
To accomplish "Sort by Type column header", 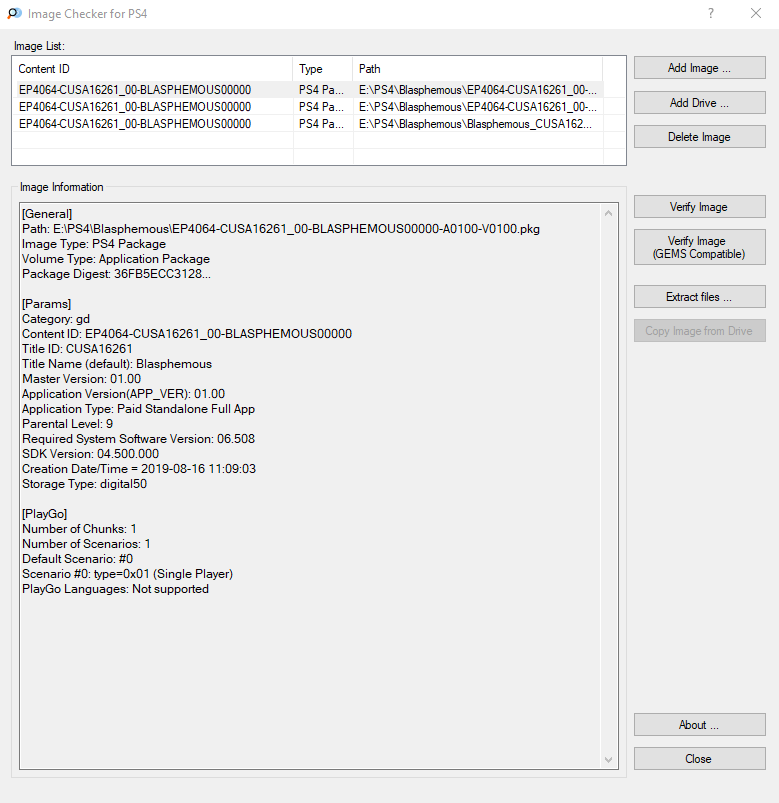I will click(x=323, y=69).
